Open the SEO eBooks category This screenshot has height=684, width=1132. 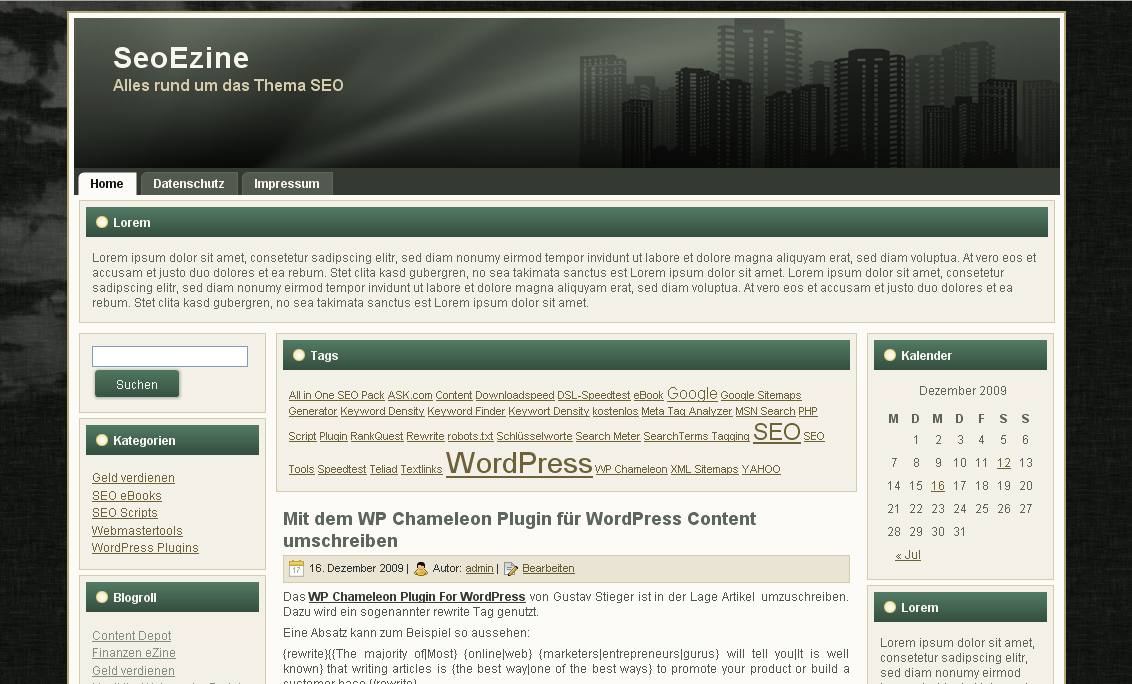[127, 495]
